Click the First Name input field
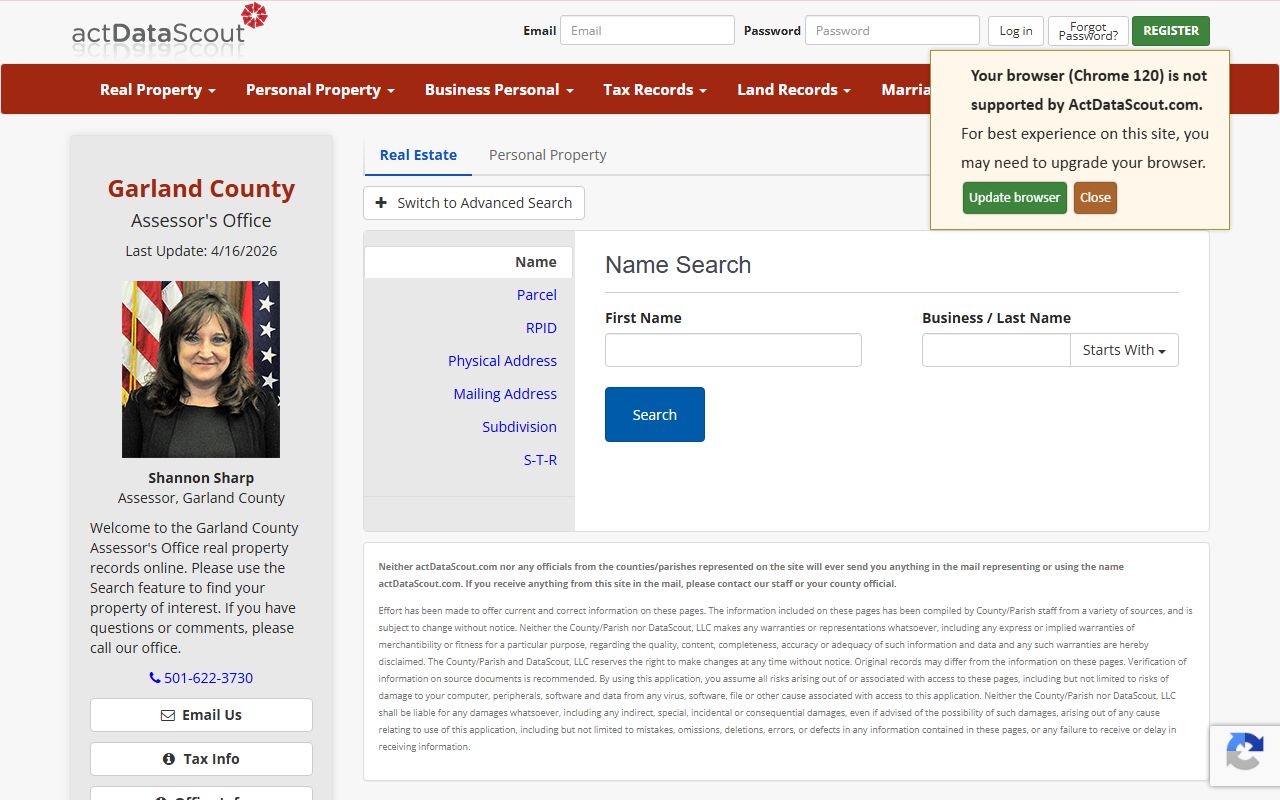 click(733, 350)
